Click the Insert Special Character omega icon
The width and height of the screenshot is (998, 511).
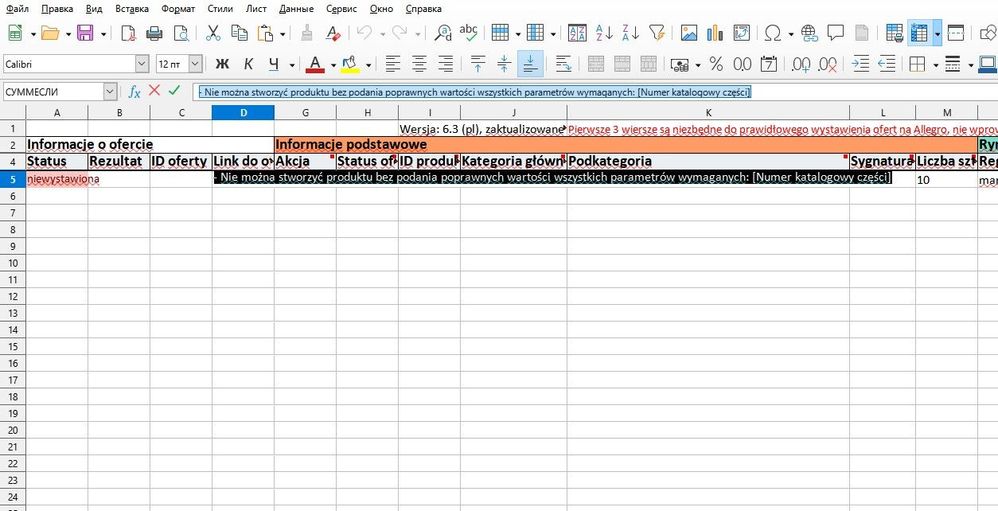(x=772, y=33)
